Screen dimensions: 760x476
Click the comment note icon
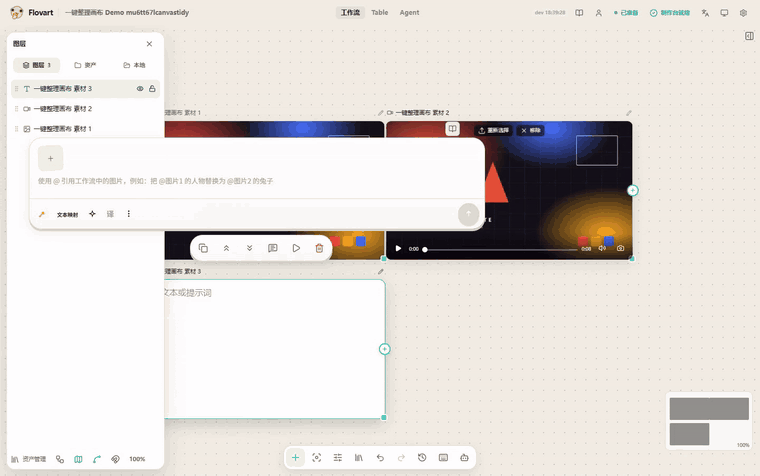(x=273, y=248)
